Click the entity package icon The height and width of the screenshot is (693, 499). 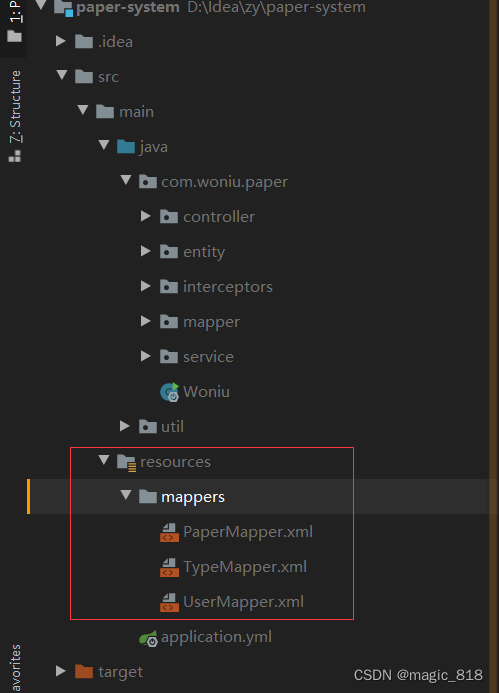pos(169,251)
